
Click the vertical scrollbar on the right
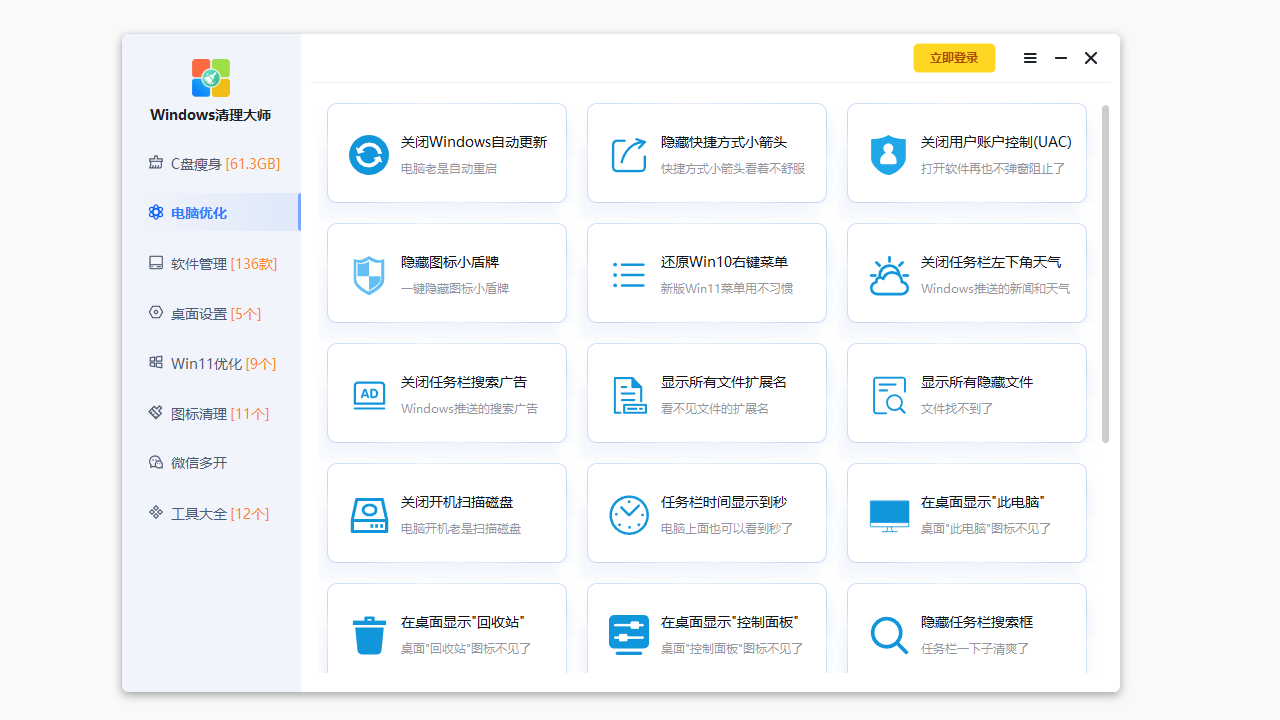(1105, 275)
